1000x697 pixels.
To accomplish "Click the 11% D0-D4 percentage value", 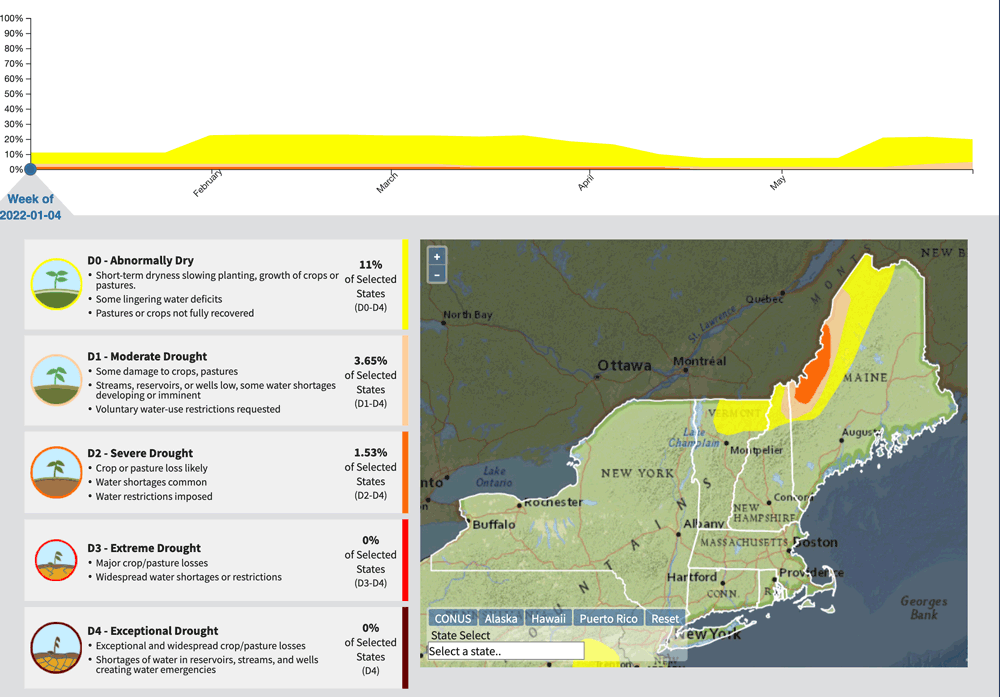I will tap(371, 265).
